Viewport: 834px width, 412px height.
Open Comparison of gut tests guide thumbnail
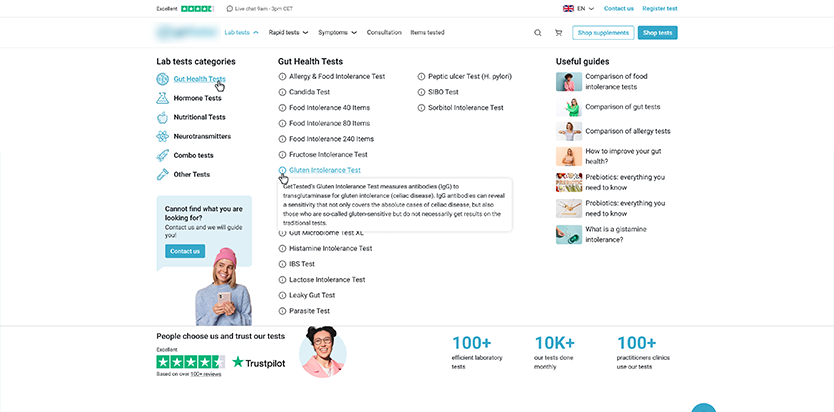tap(568, 107)
